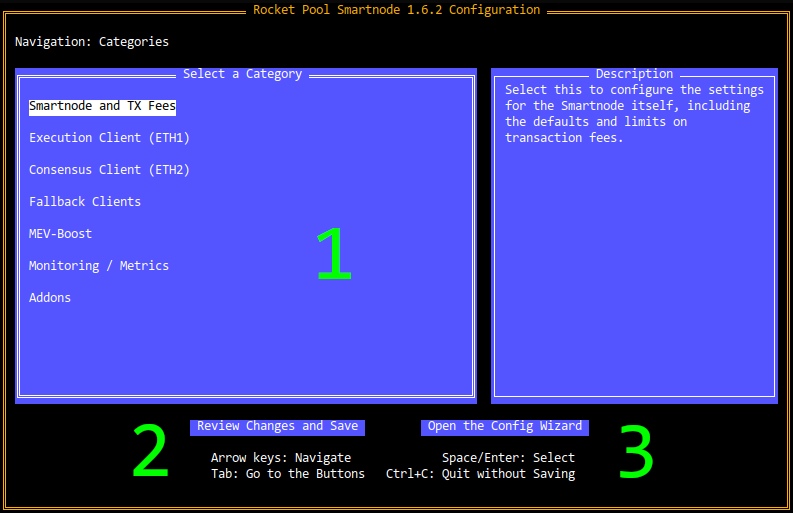Image resolution: width=793 pixels, height=513 pixels.
Task: Open the Execution Client (ETH1) category
Action: click(109, 138)
